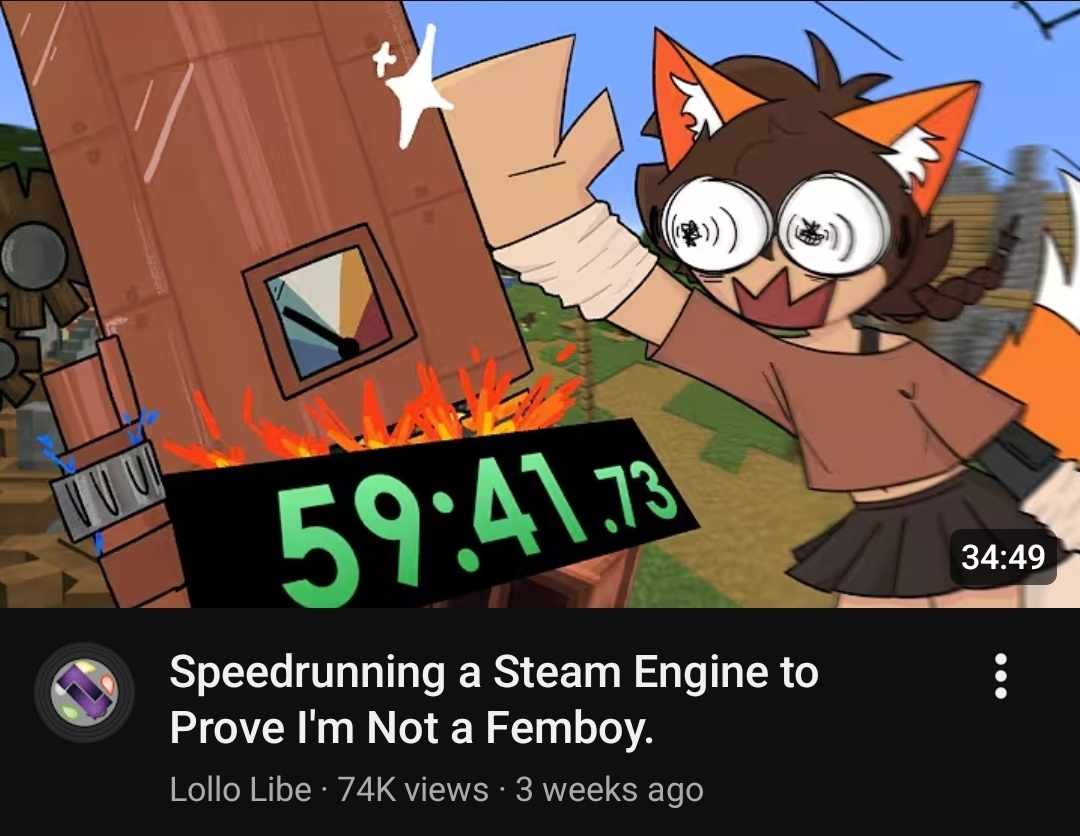This screenshot has height=836, width=1080.
Task: Click the 34:49 duration badge
Action: point(1003,556)
